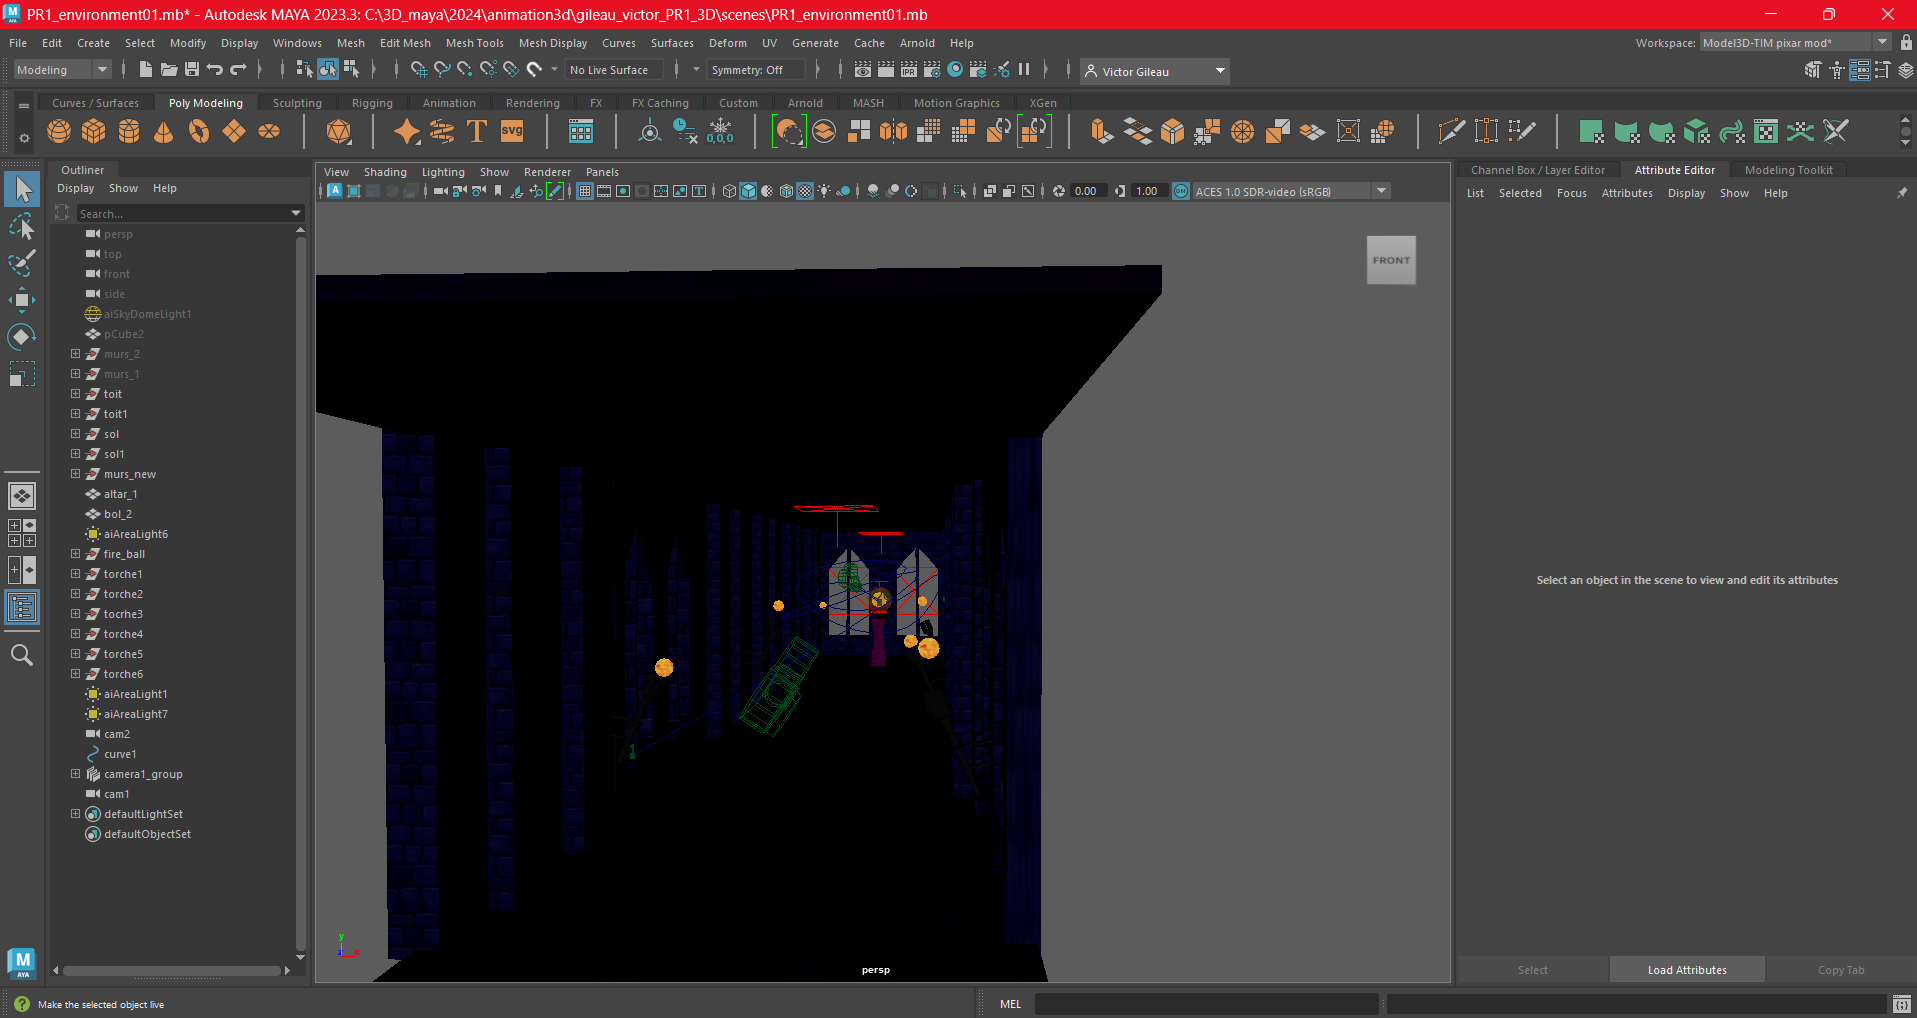Viewport: 1917px width, 1018px height.
Task: Select the Lasso tool in the toolbox
Action: click(x=22, y=226)
